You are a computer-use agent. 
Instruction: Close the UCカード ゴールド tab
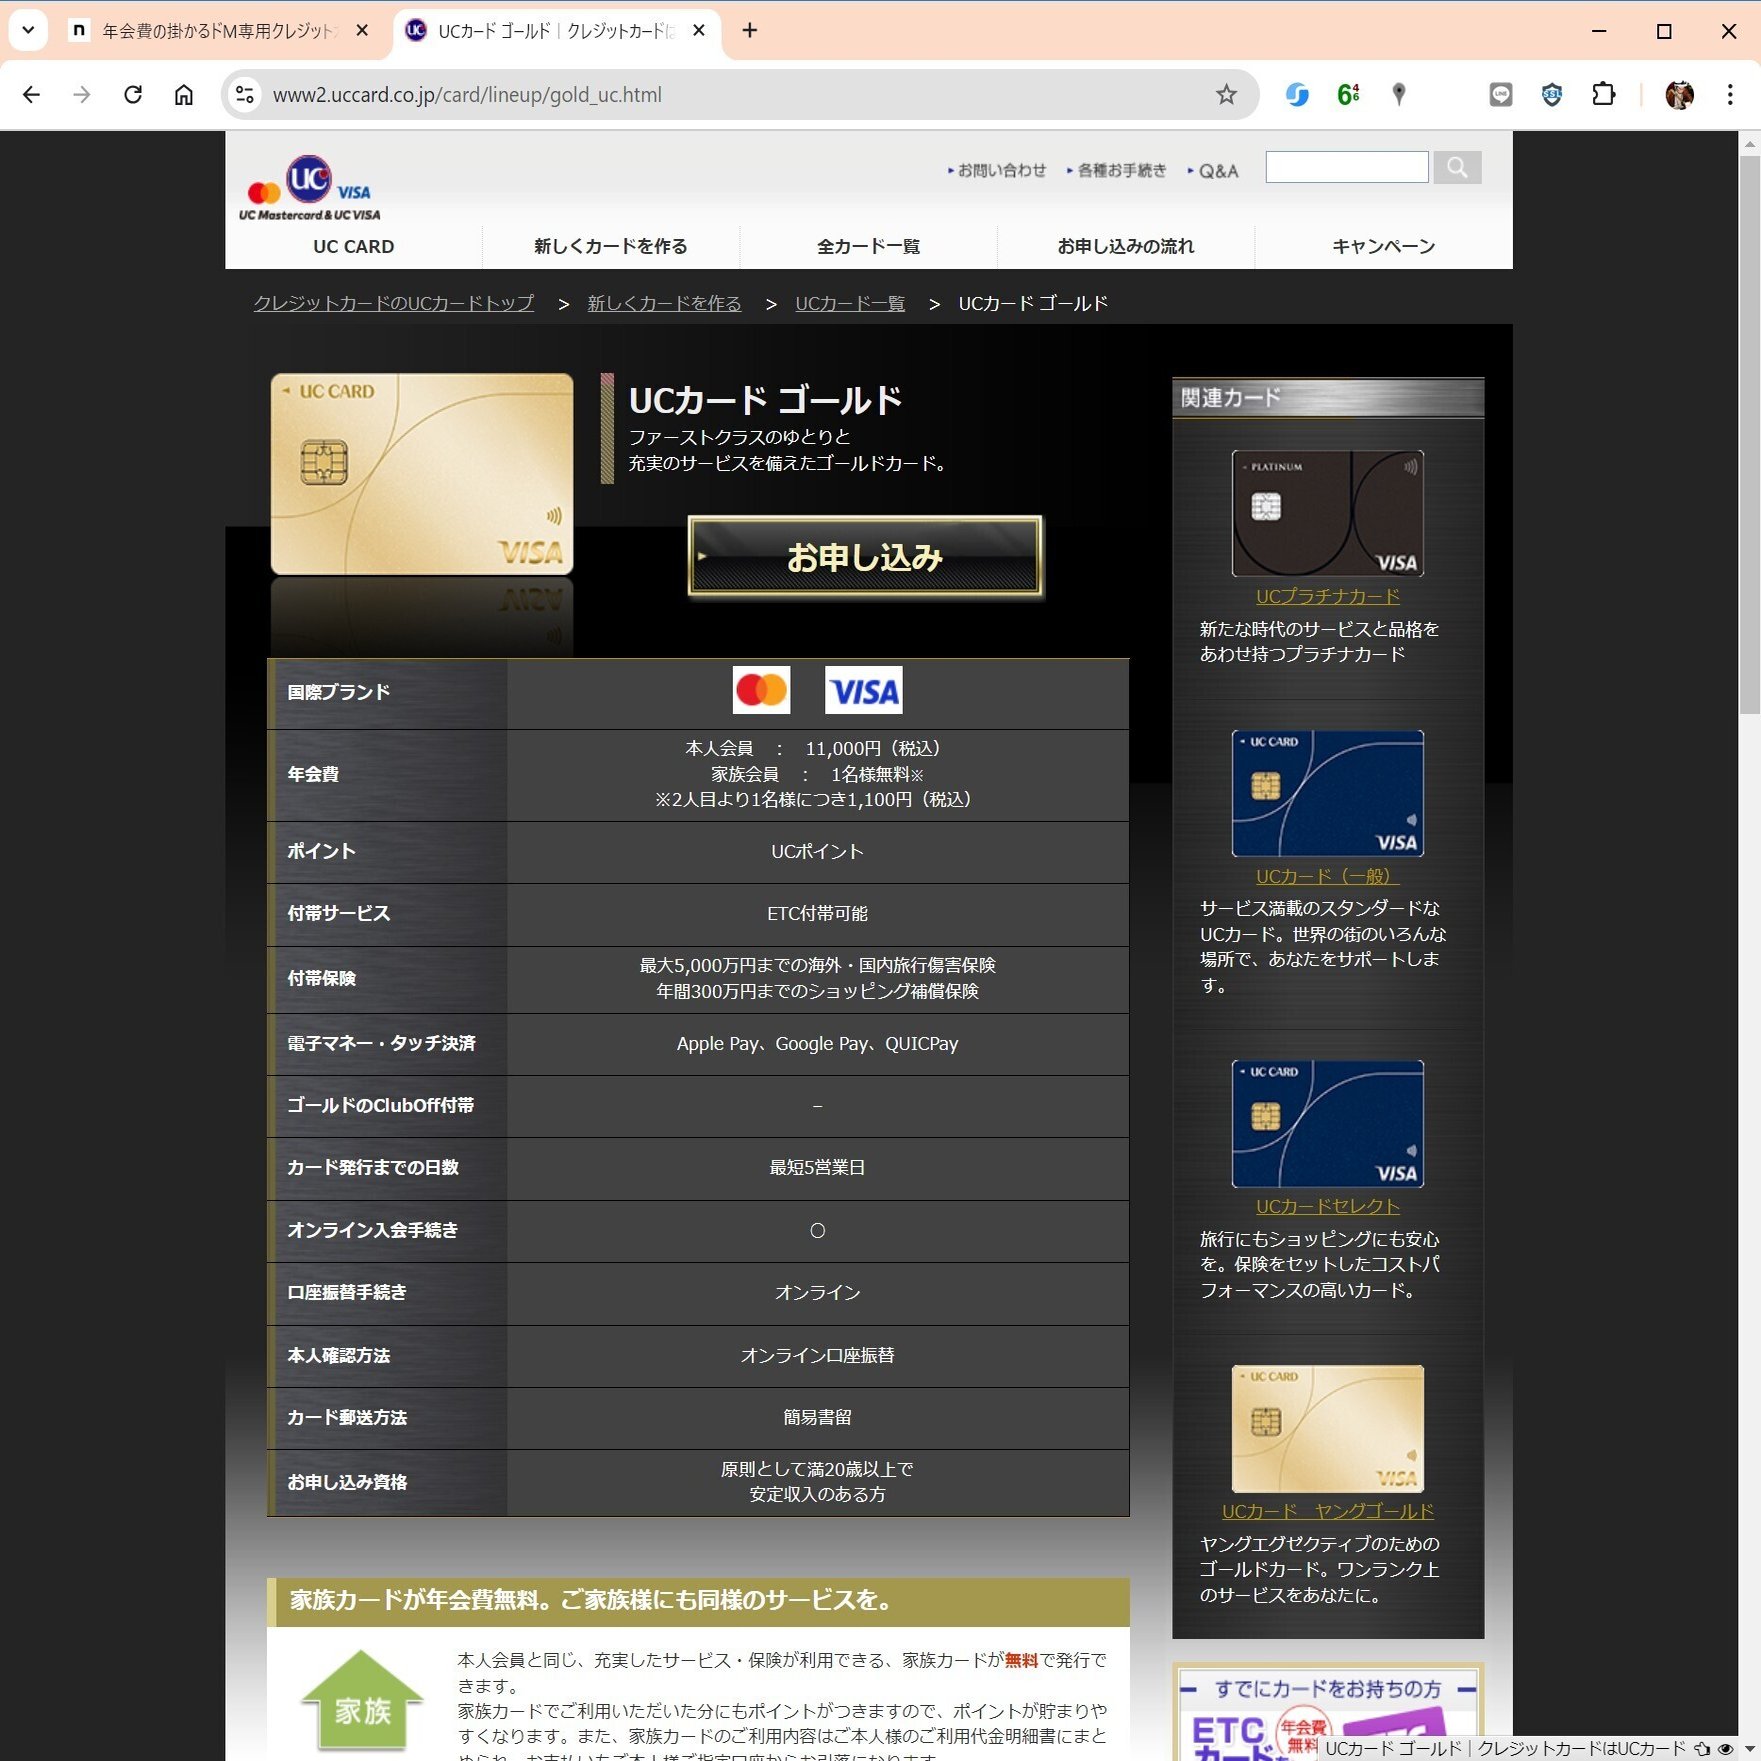pyautogui.click(x=699, y=31)
